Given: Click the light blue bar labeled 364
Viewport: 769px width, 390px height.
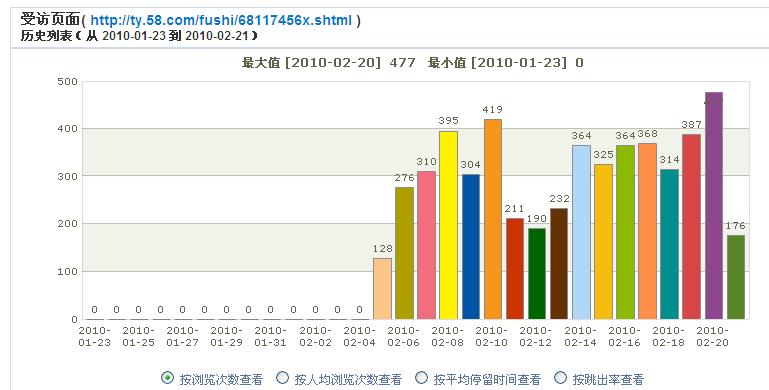Looking at the screenshot, I should click(x=581, y=232).
